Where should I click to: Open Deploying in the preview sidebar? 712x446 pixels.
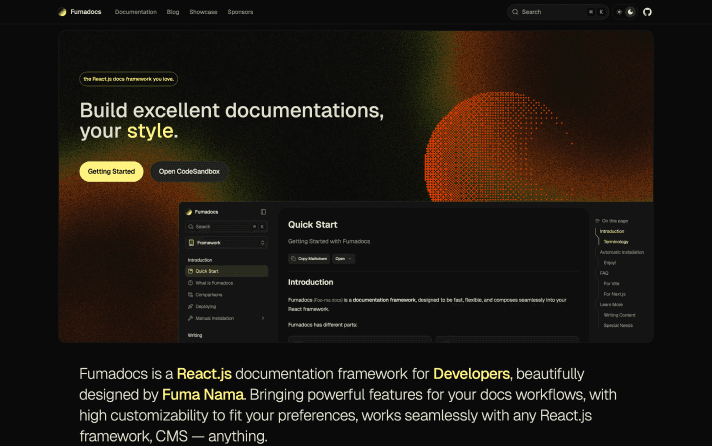[x=206, y=307]
